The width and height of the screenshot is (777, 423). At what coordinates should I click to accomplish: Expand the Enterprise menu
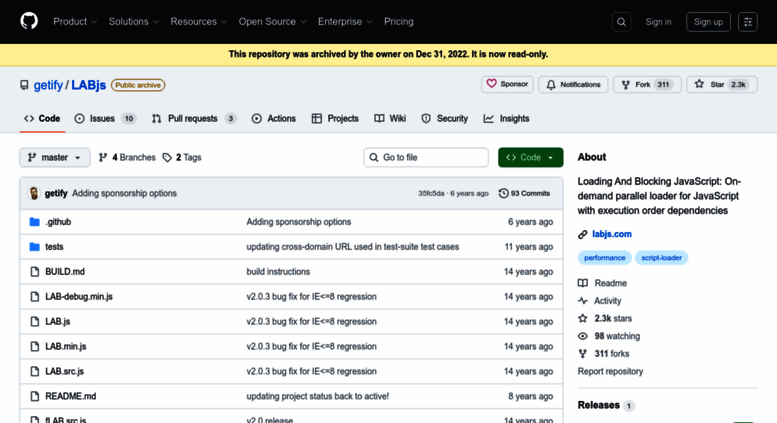[x=345, y=21]
